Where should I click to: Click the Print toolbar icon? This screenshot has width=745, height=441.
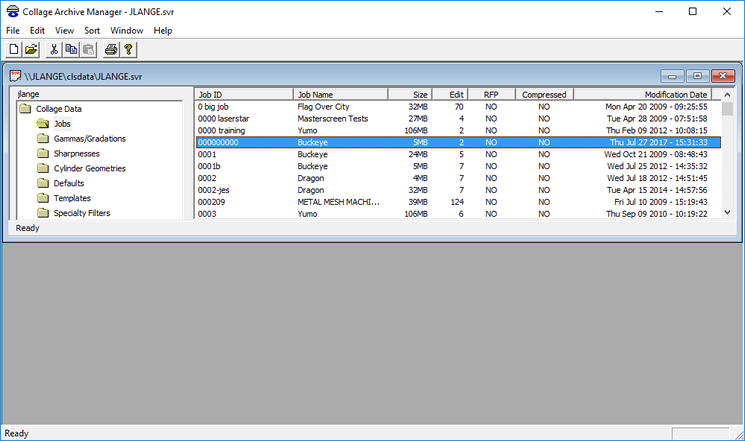pyautogui.click(x=111, y=49)
